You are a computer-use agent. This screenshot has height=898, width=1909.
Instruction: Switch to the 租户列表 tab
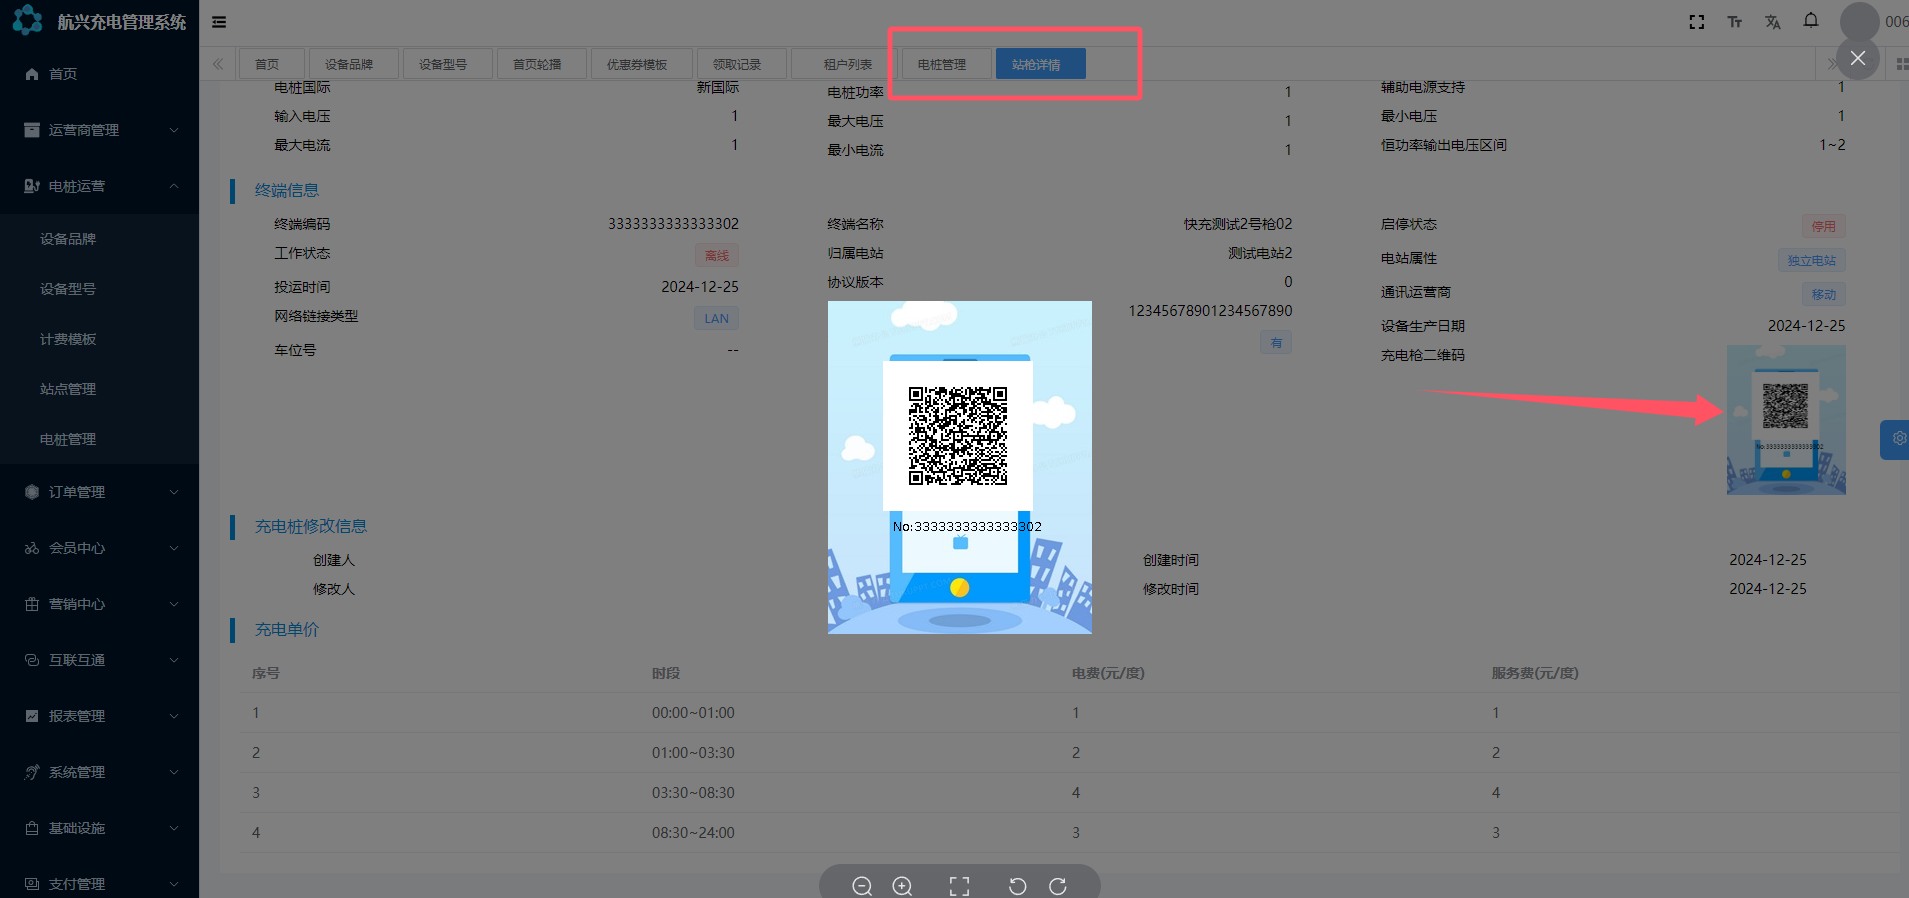click(x=847, y=64)
